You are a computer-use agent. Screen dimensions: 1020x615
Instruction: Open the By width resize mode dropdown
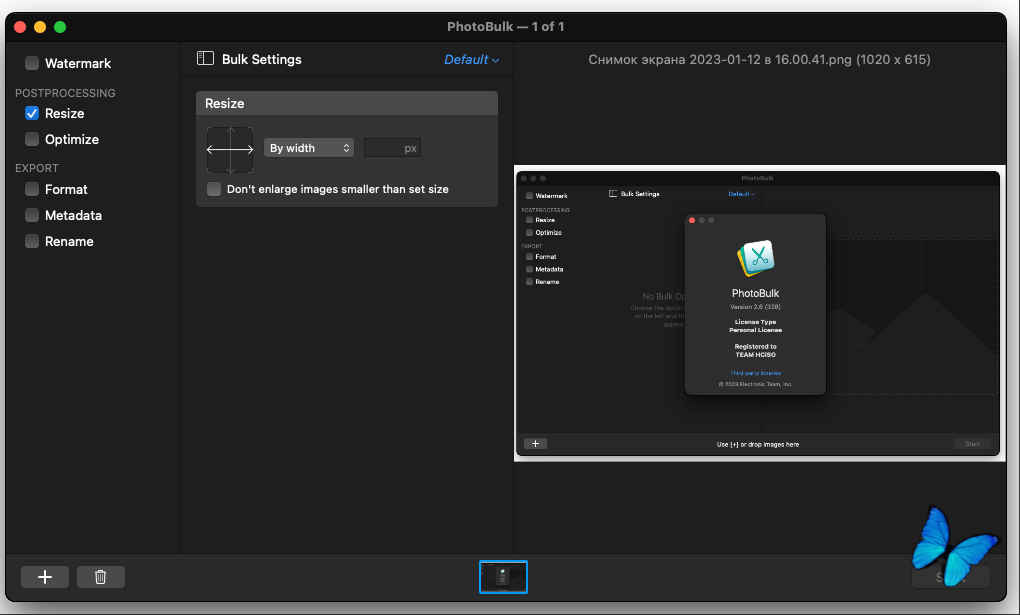(308, 148)
